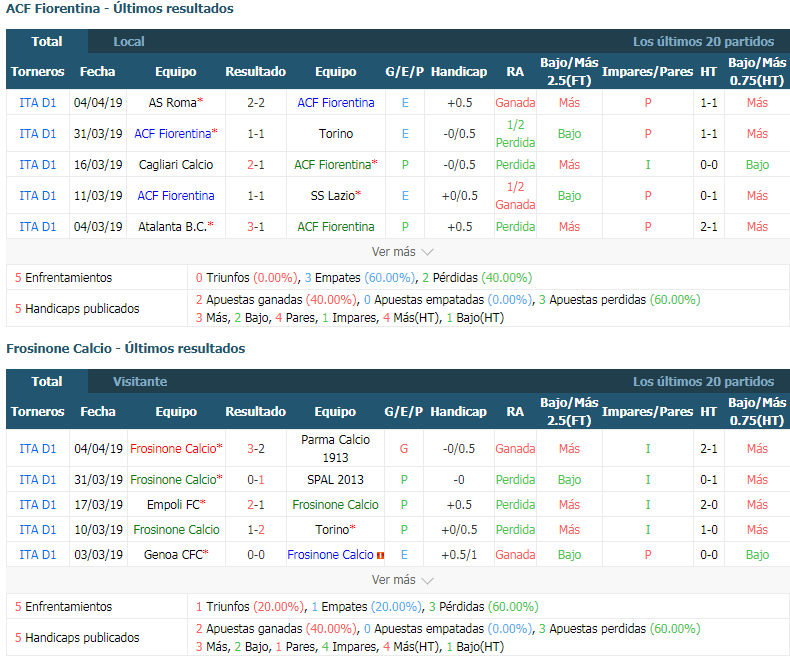Click the G/E/P header in the Fiorentina table
The height and width of the screenshot is (660, 790).
(x=405, y=72)
